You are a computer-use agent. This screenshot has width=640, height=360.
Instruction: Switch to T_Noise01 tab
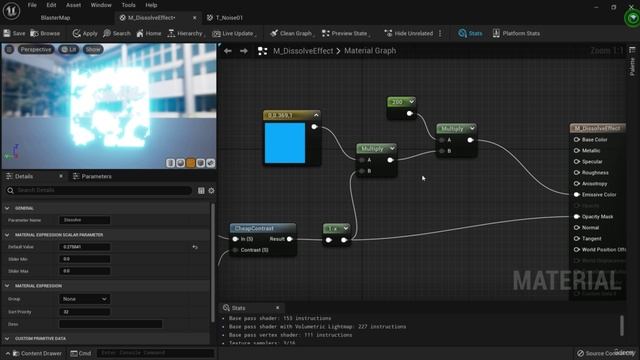coord(225,18)
